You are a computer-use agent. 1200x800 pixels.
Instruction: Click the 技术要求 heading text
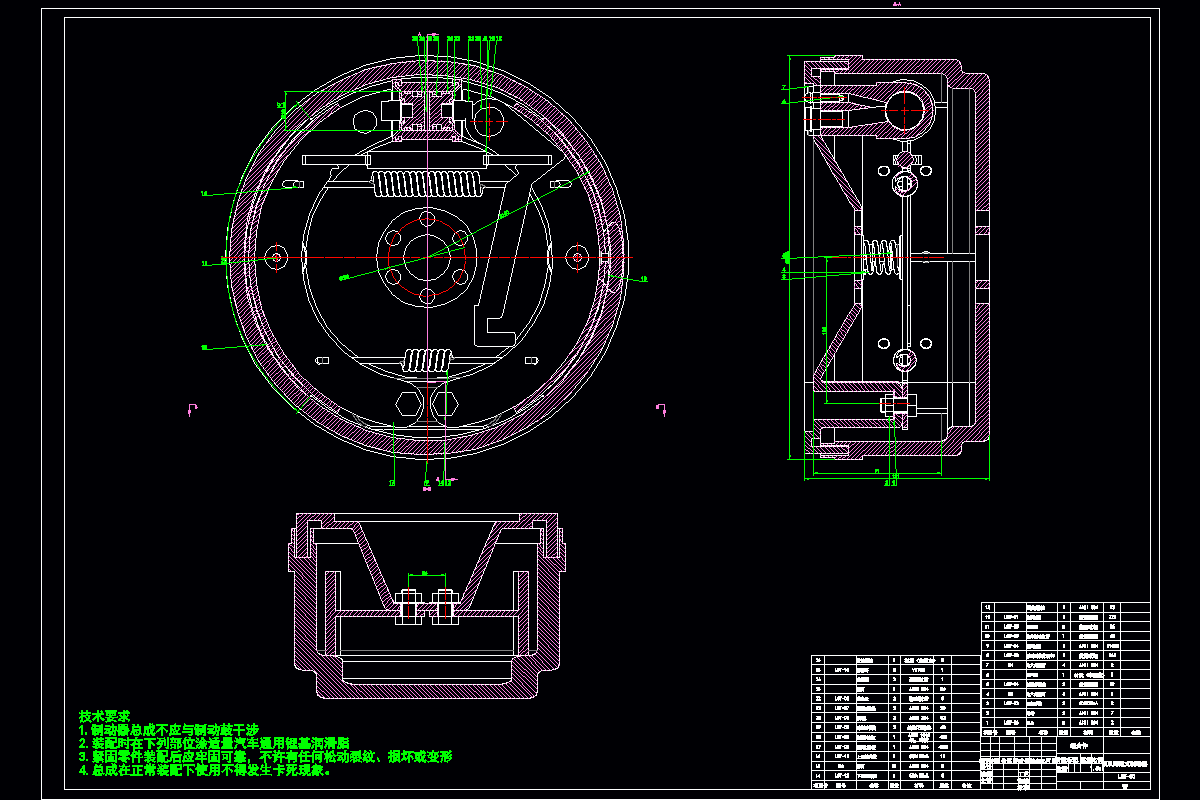(105, 717)
